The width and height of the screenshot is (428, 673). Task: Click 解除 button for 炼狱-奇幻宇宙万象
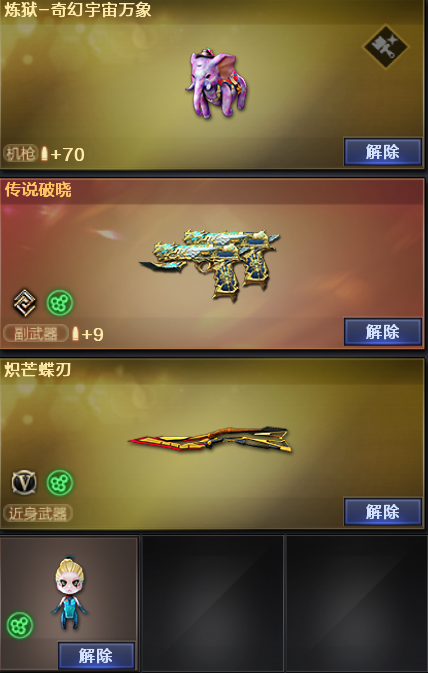coord(382,152)
